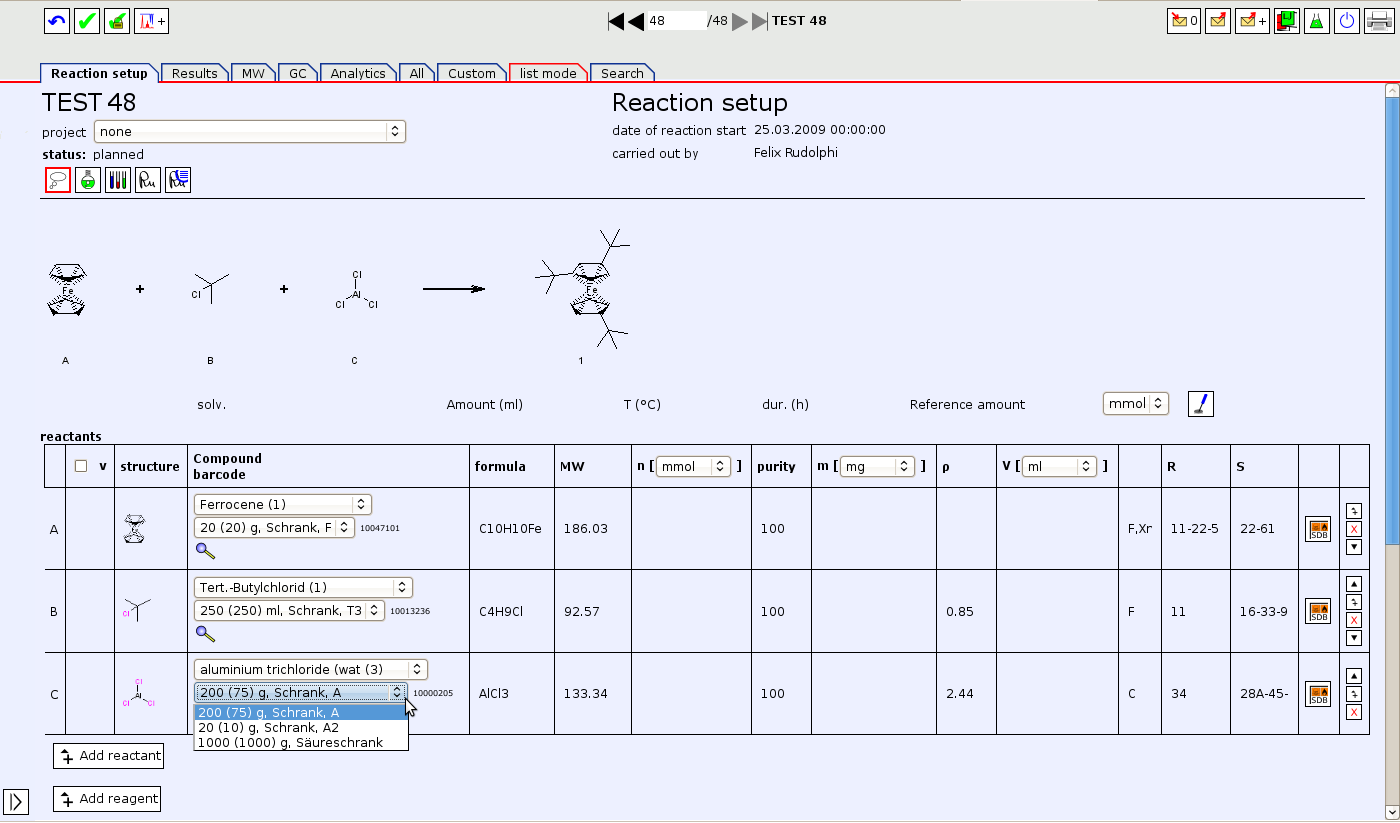Viewport: 1400px width, 823px height.
Task: Open the 20 (20) g, Schrank container dropdown
Action: click(274, 527)
